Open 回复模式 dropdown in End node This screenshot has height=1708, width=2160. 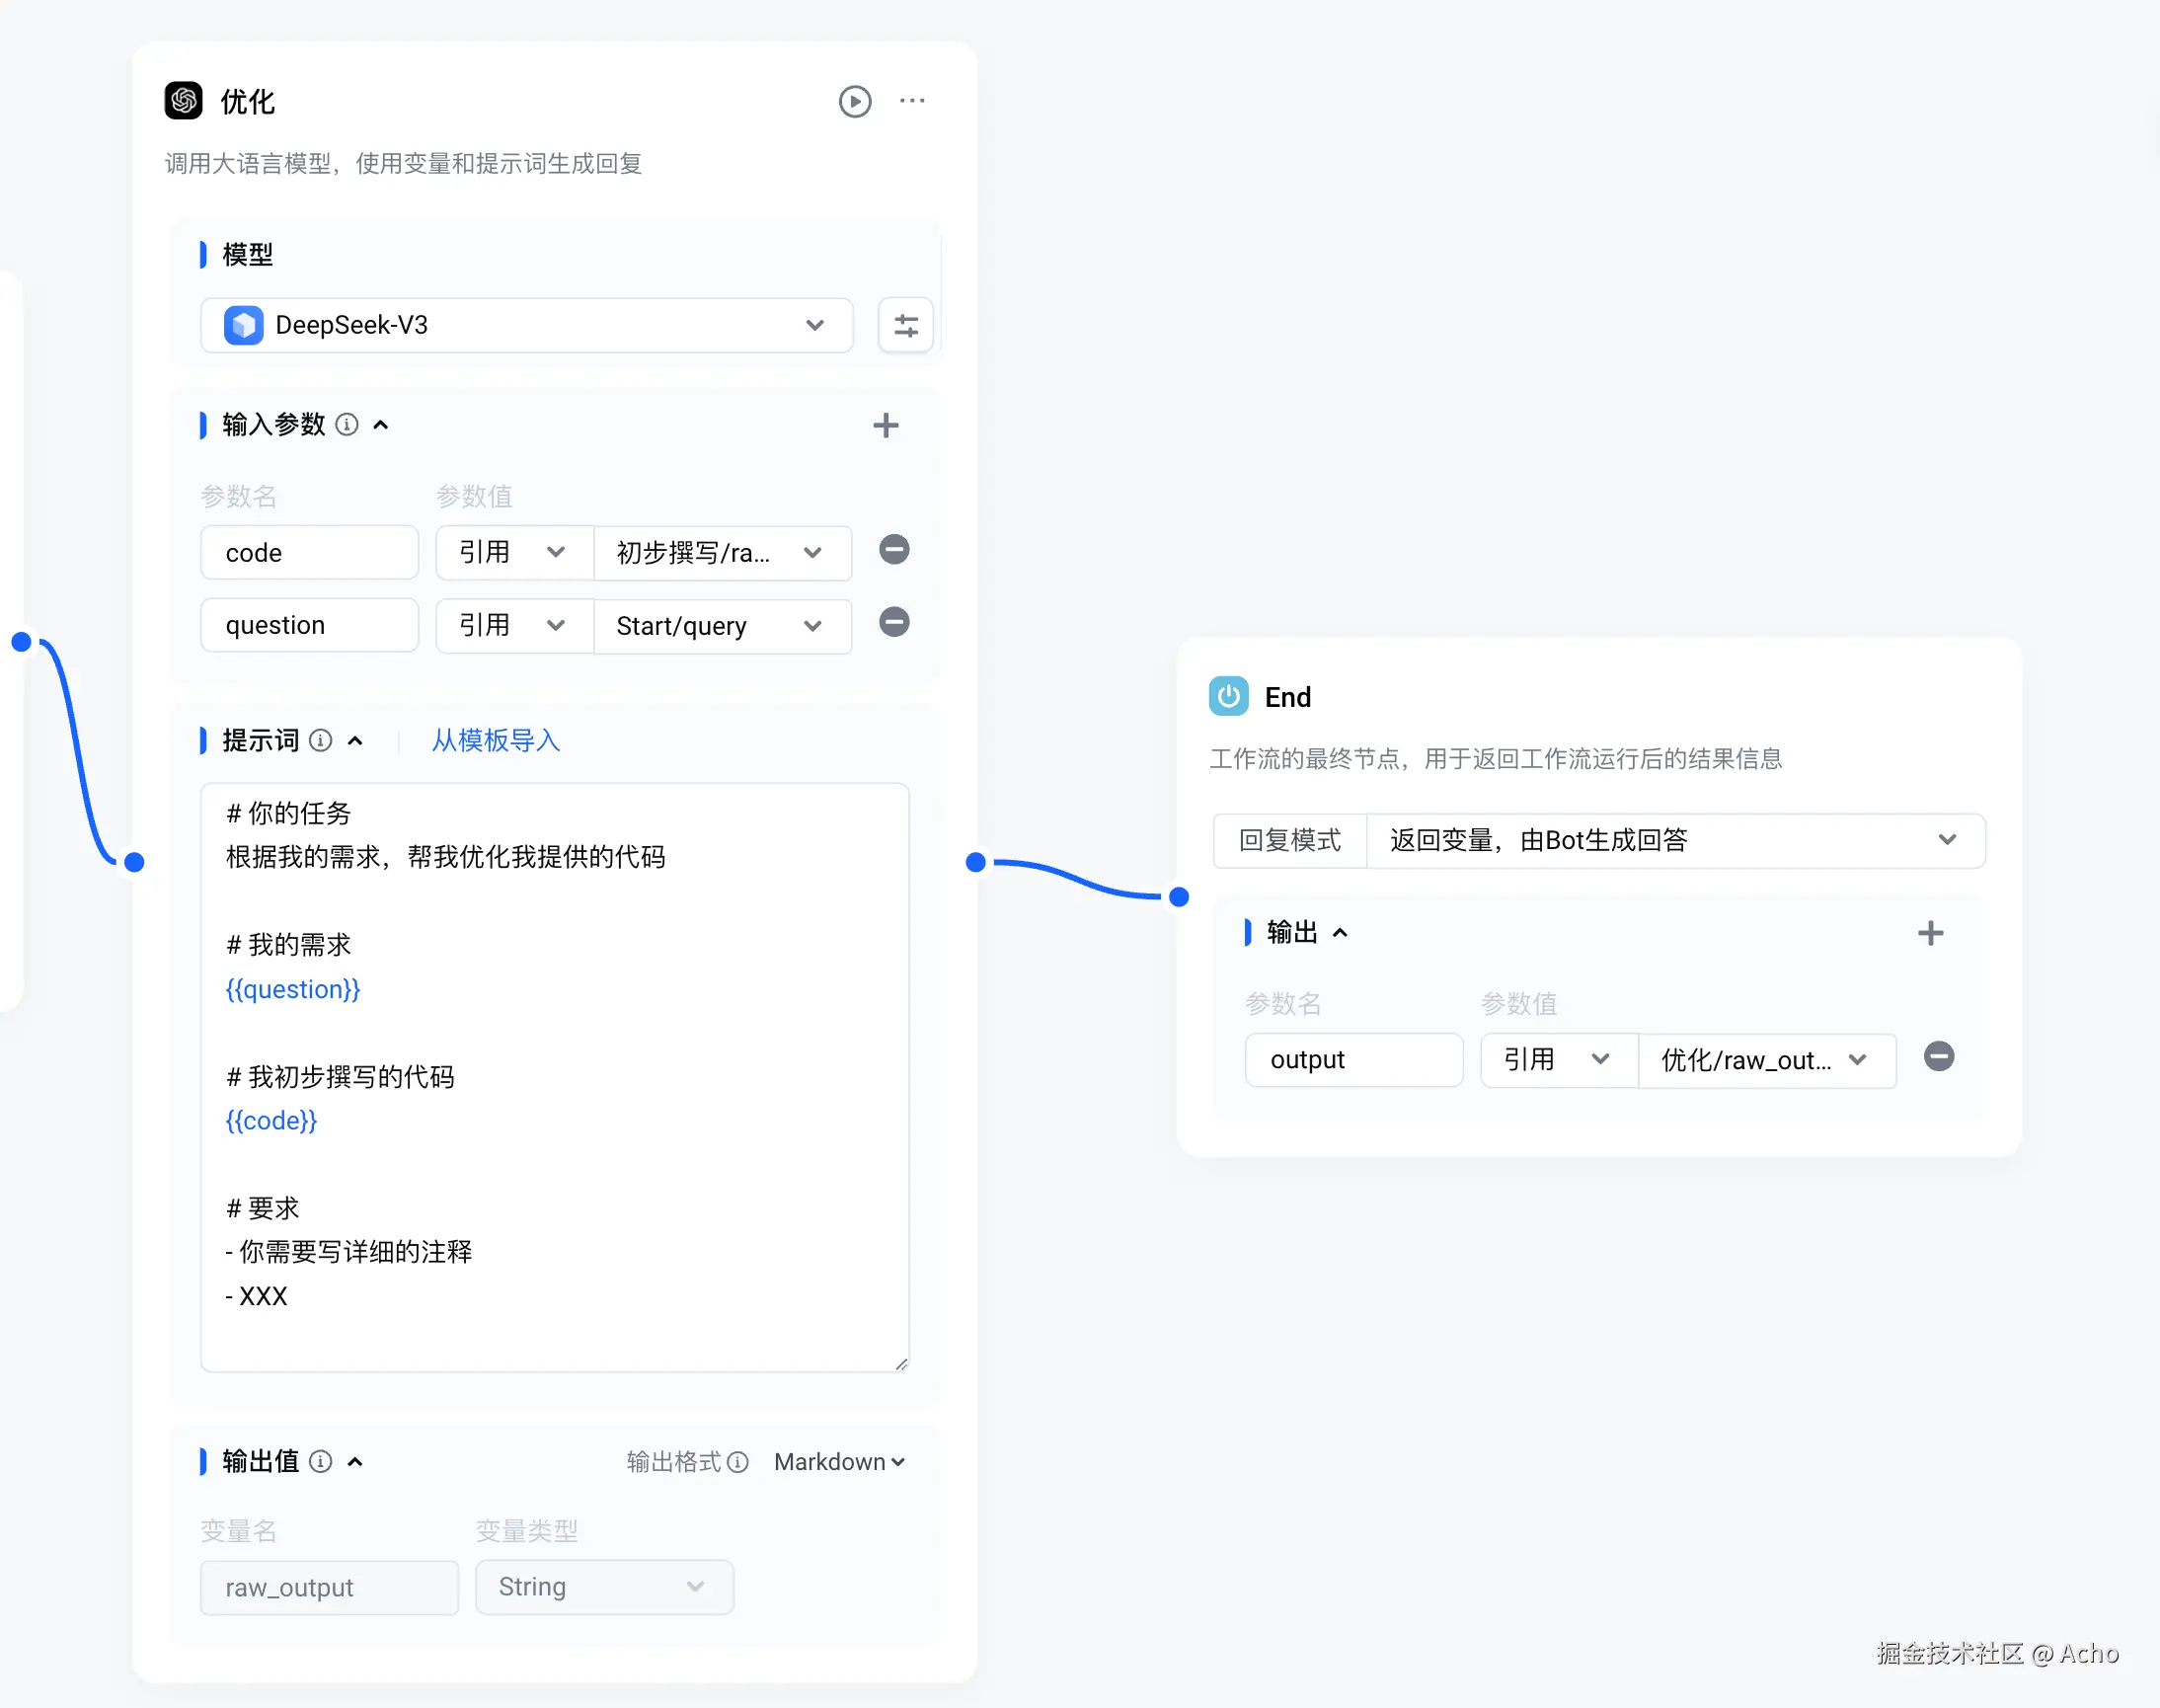1674,840
